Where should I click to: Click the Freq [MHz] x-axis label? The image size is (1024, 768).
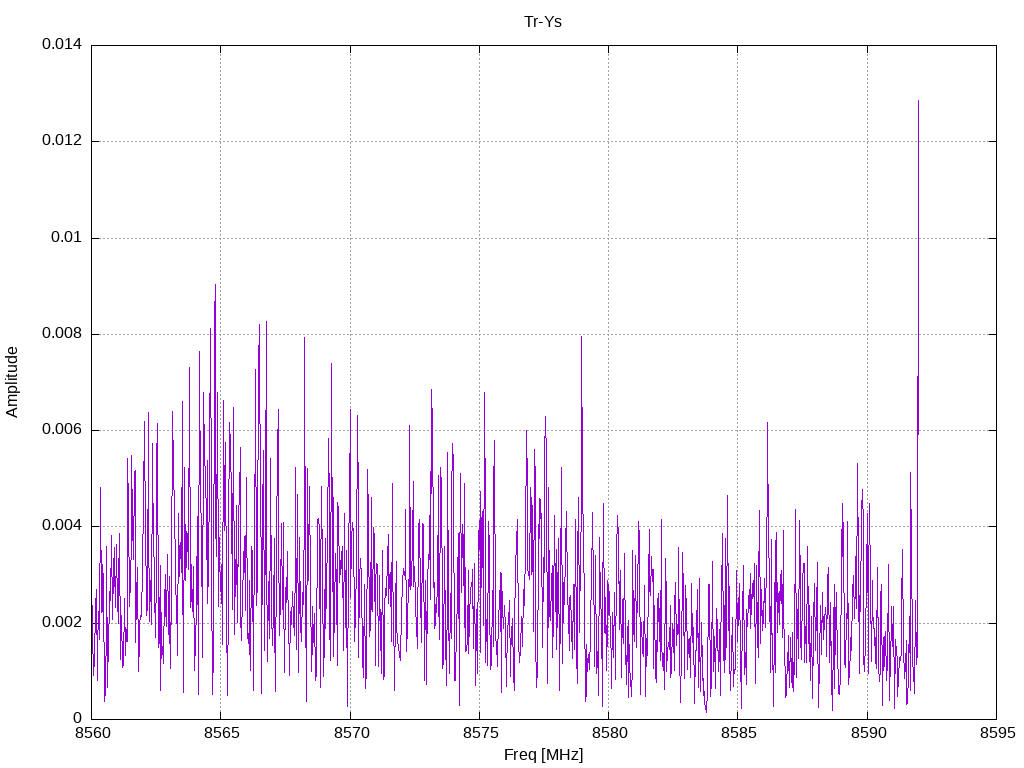coord(543,755)
